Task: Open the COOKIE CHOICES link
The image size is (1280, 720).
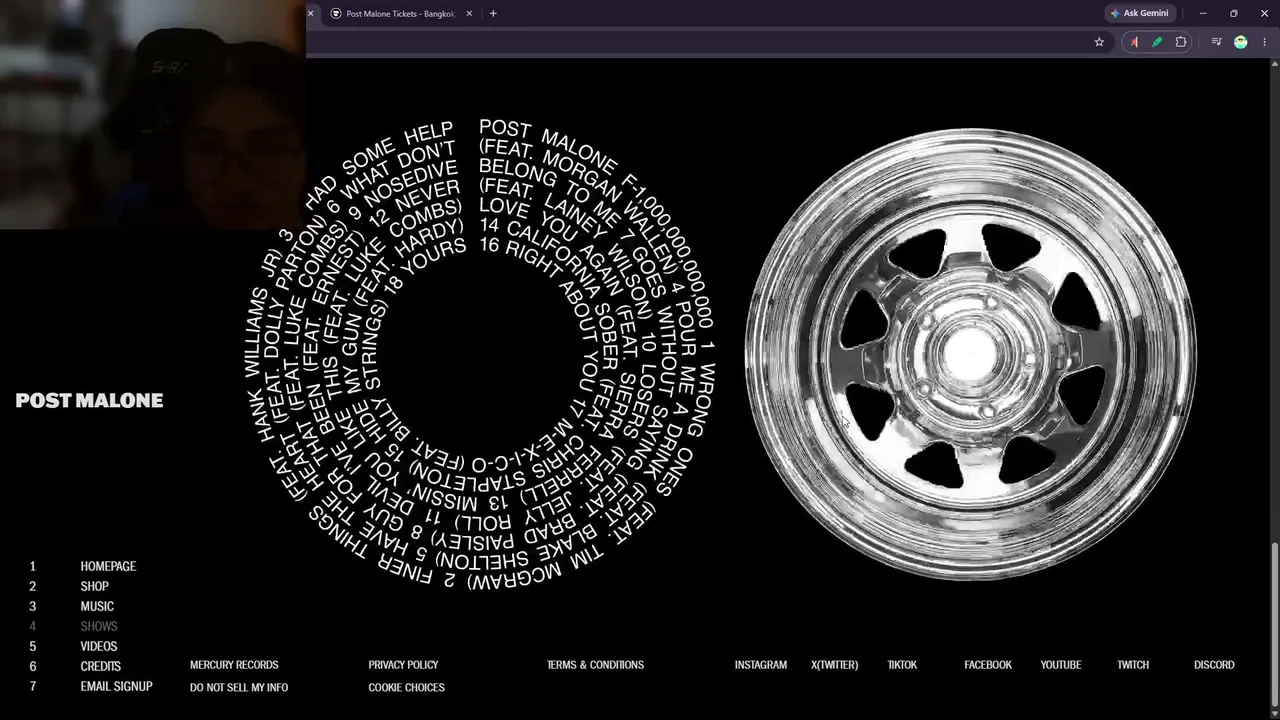Action: click(x=406, y=688)
